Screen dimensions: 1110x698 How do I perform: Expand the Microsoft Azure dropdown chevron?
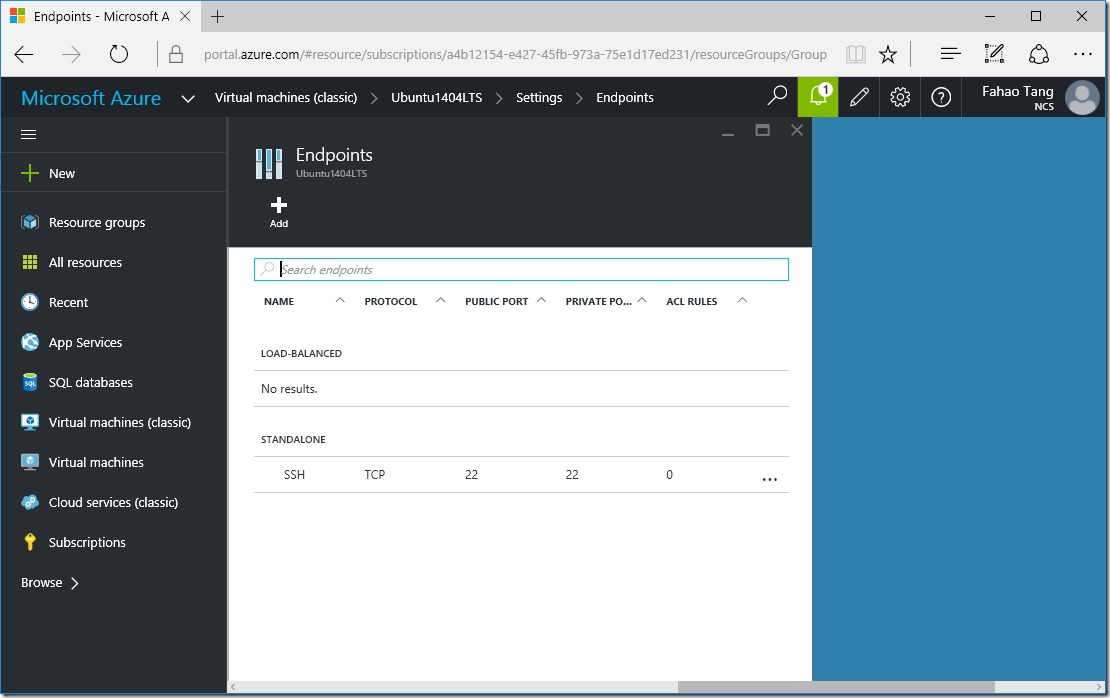pyautogui.click(x=188, y=99)
